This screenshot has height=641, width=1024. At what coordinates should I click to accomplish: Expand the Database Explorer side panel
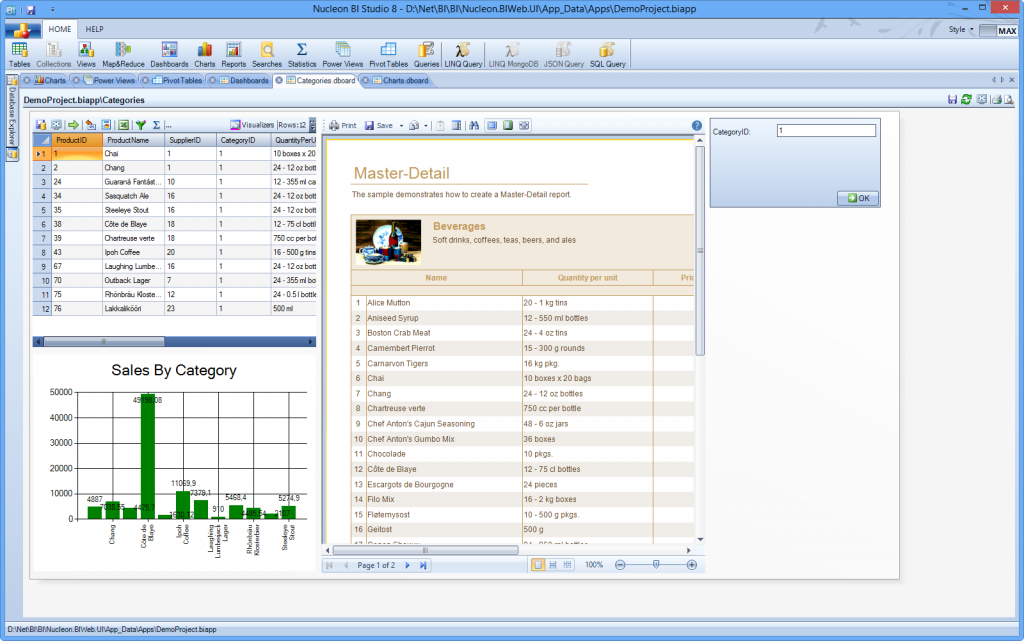click(x=12, y=115)
